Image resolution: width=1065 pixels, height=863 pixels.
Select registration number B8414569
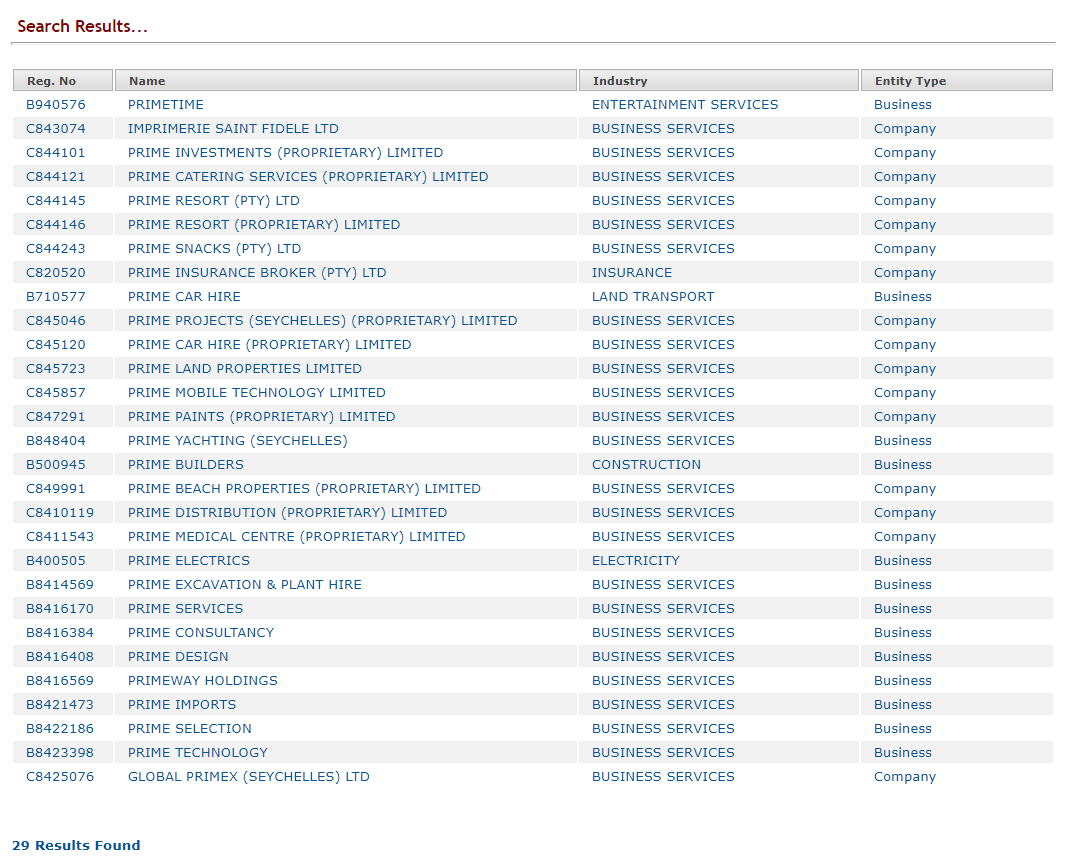[60, 585]
